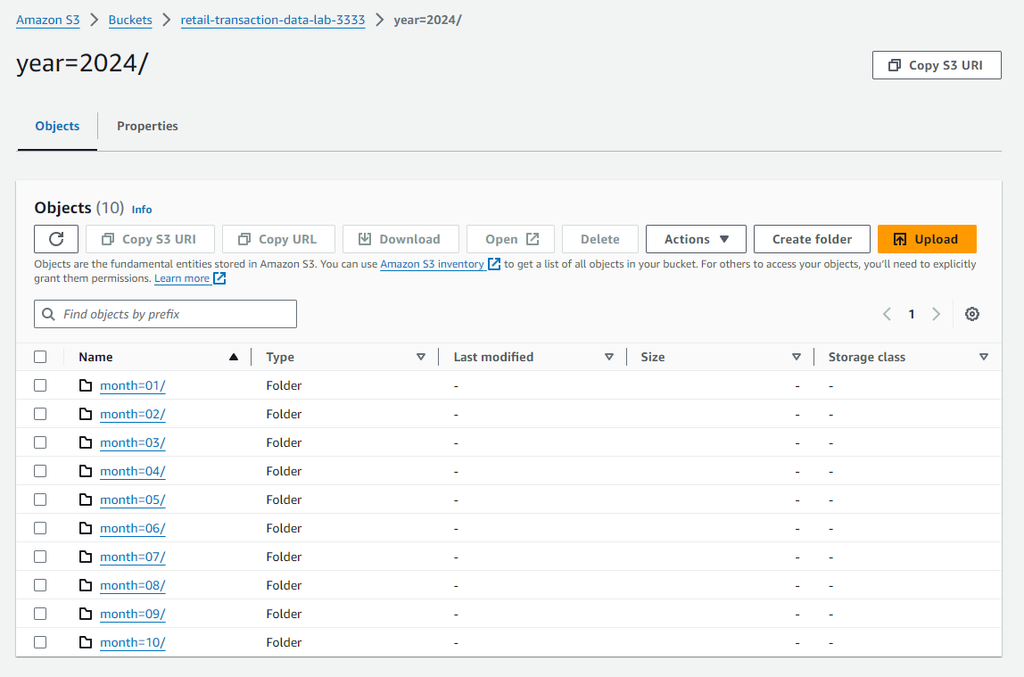Check the select-all objects checkbox

40,355
